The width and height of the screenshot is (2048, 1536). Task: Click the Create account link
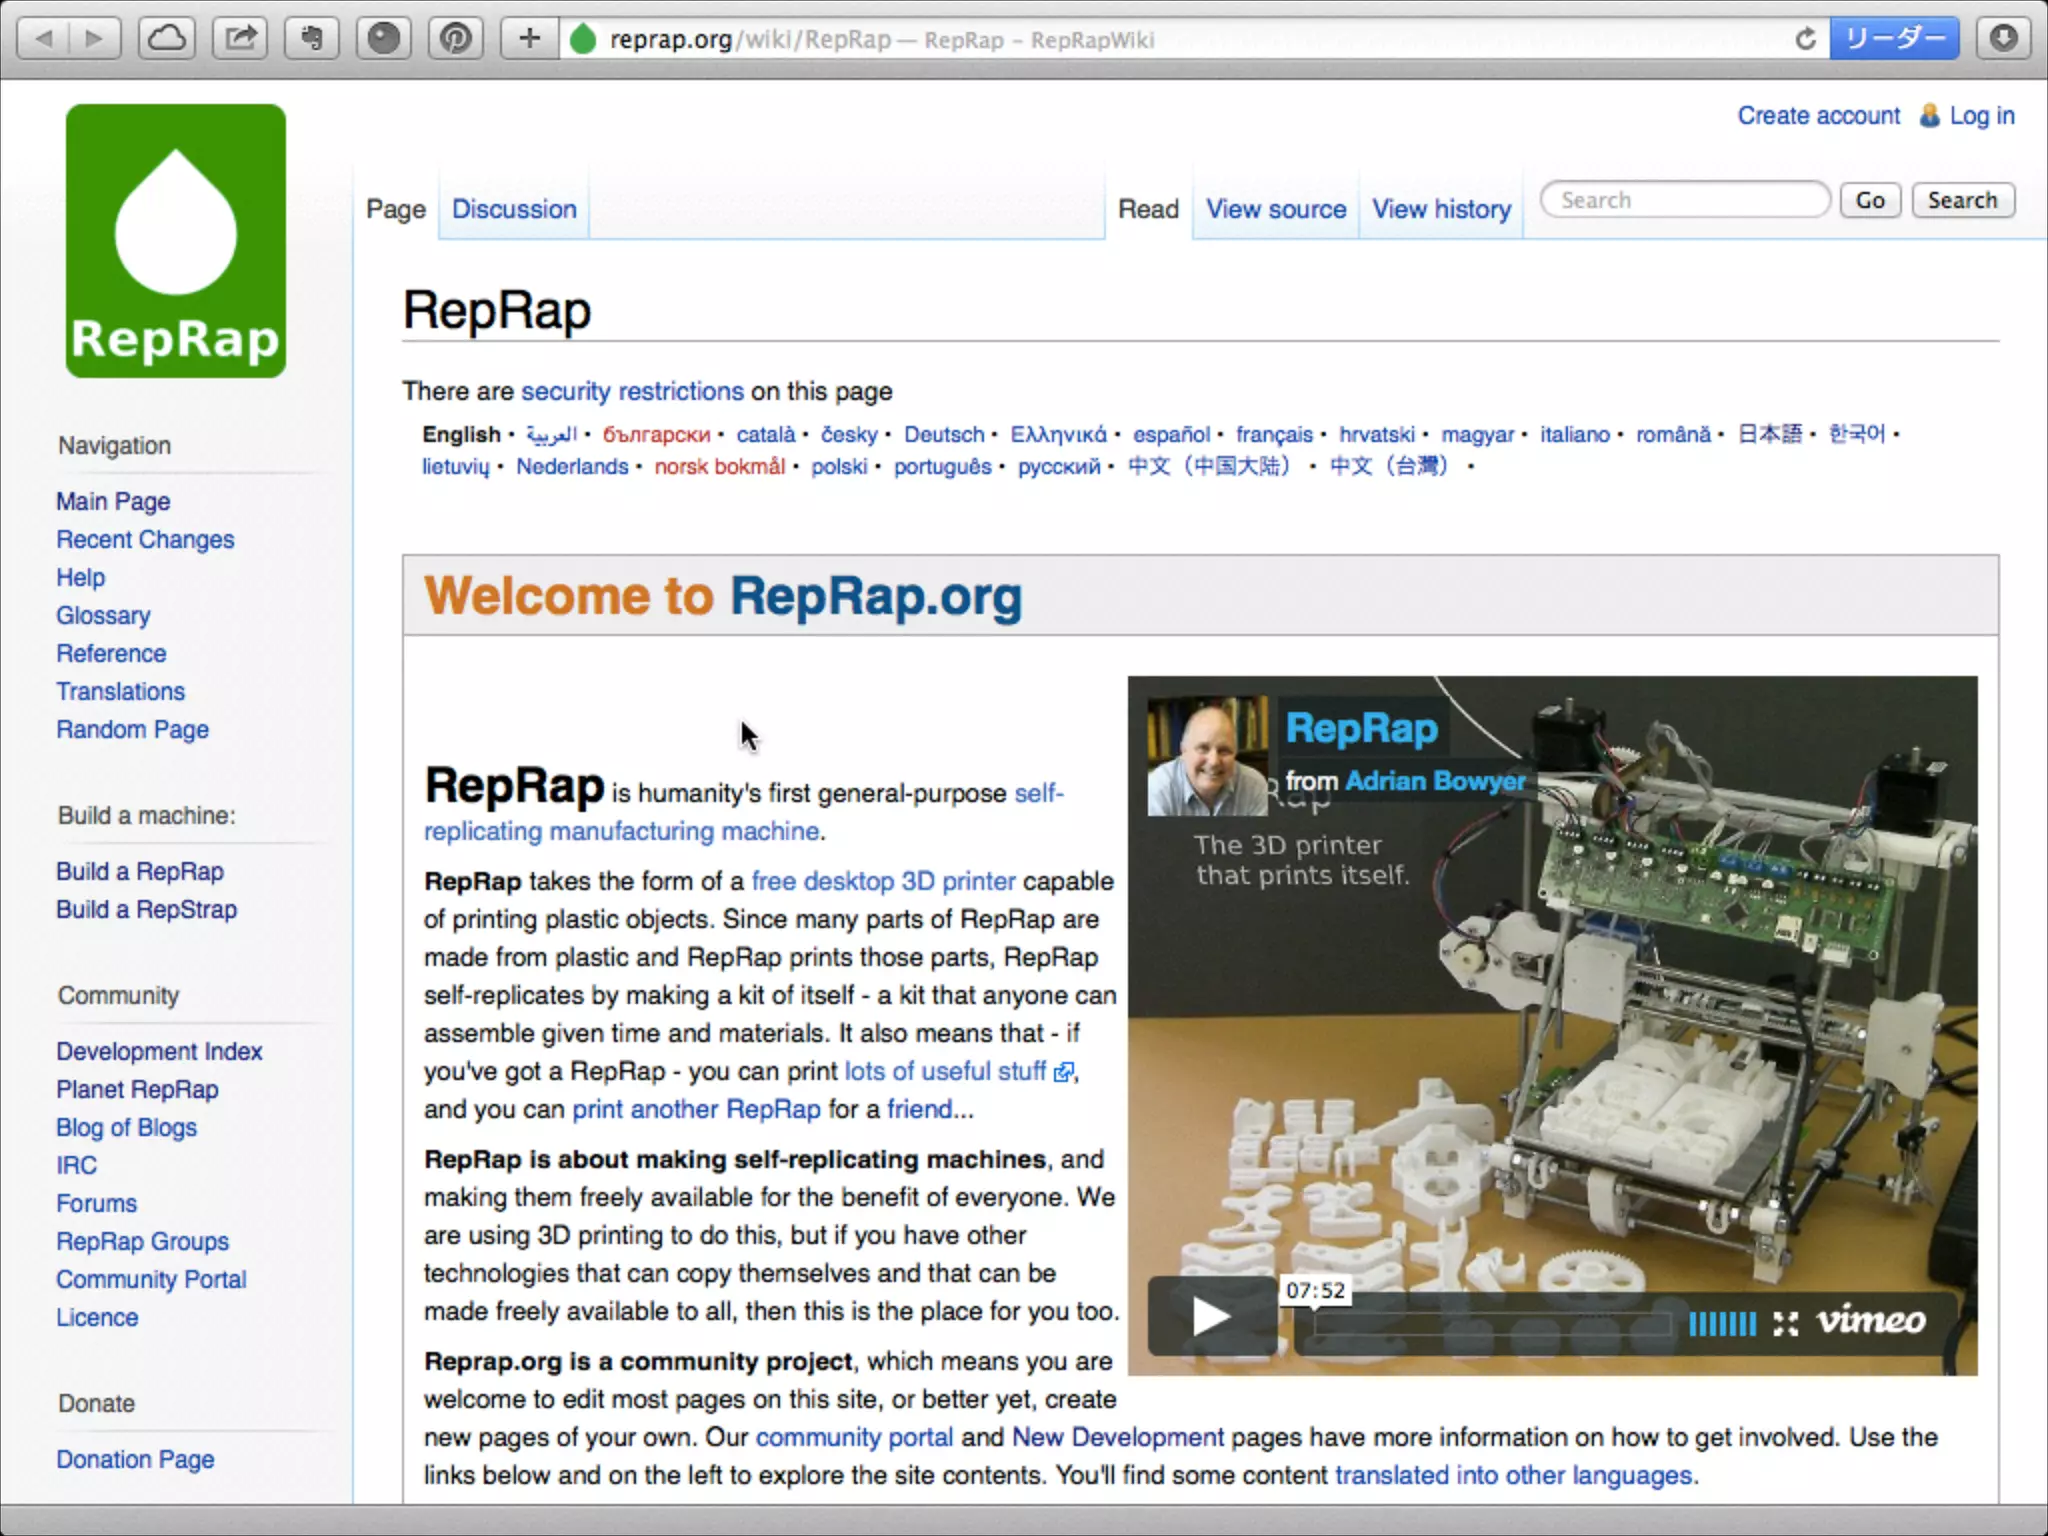pos(1818,116)
